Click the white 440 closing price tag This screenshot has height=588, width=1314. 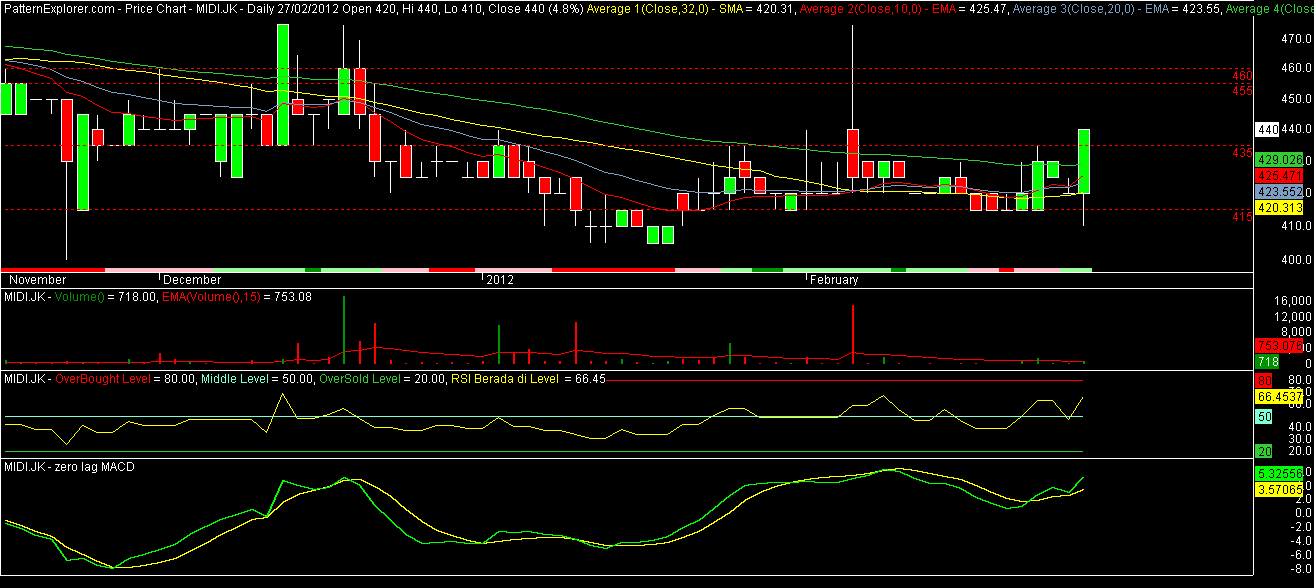[x=1268, y=130]
